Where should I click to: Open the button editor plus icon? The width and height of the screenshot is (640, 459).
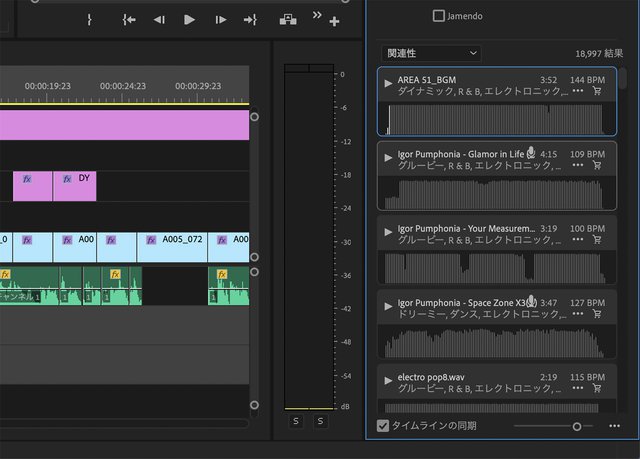point(334,22)
